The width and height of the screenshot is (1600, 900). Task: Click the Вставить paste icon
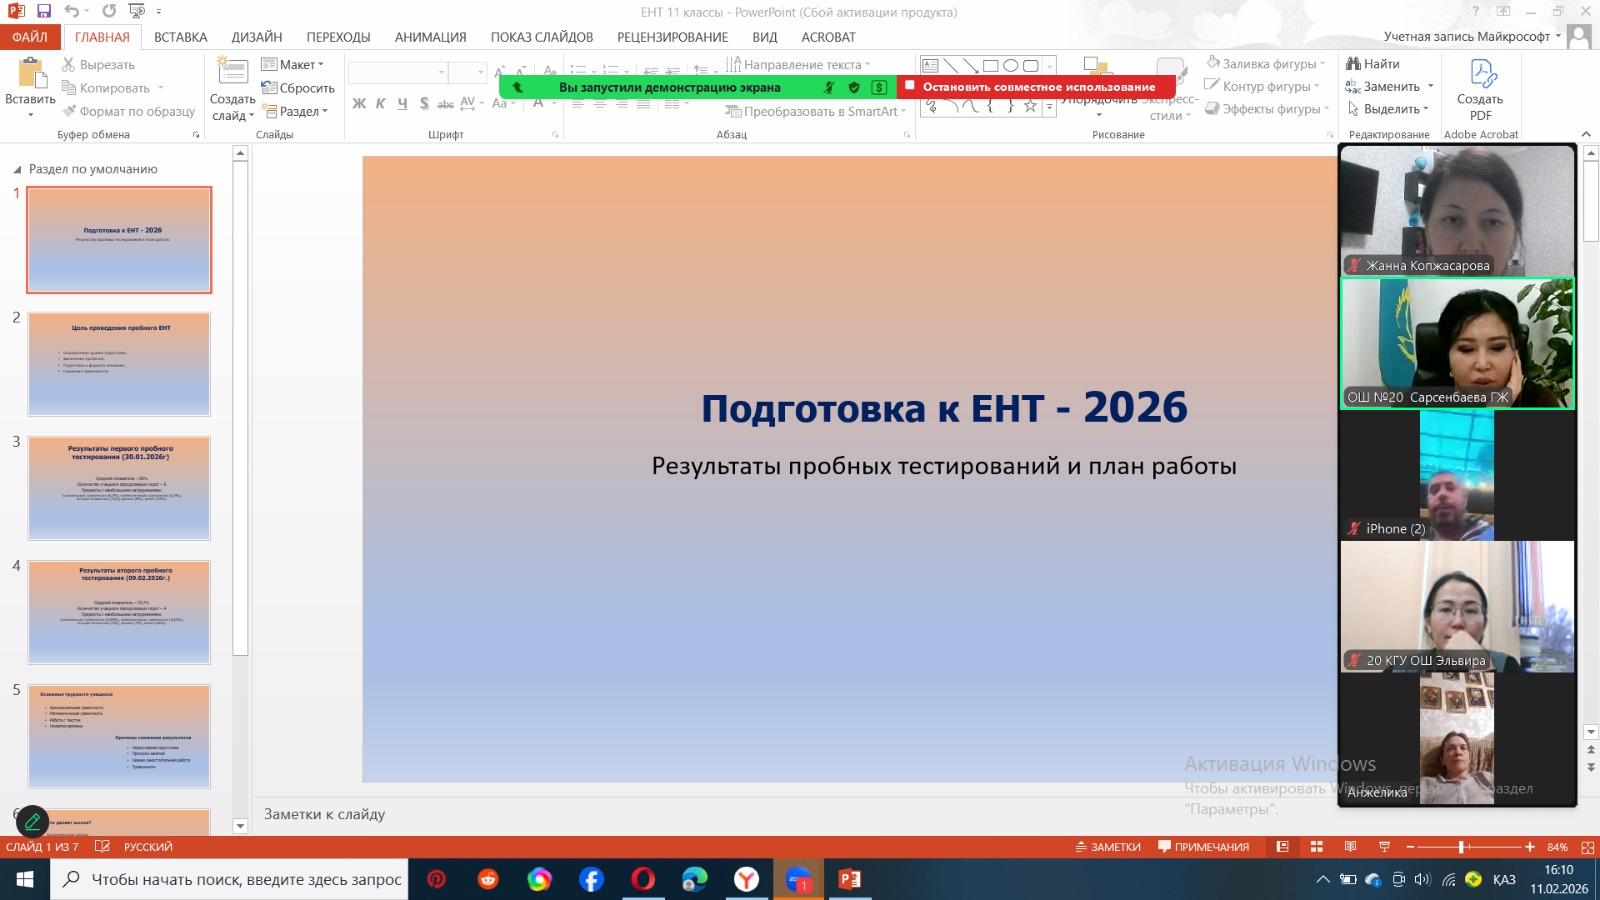(30, 74)
